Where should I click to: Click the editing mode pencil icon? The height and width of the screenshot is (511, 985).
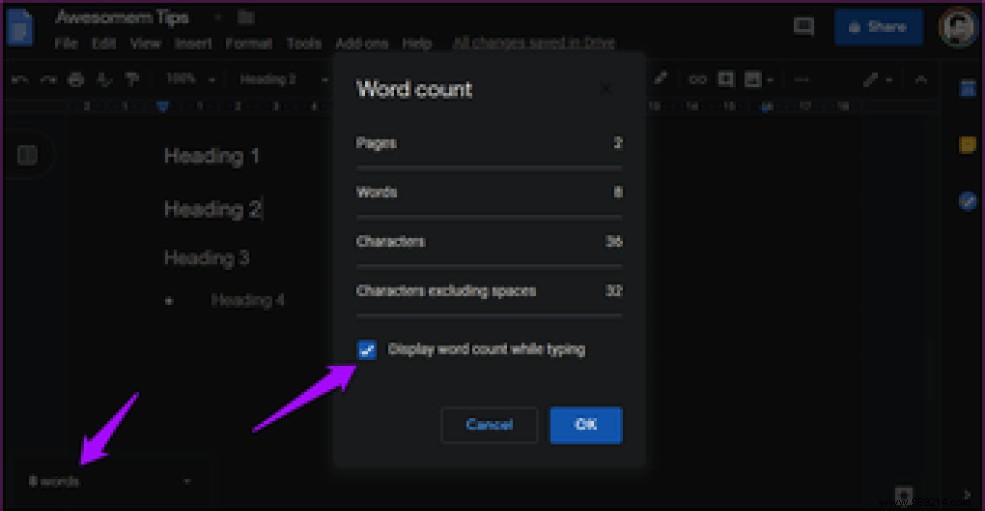click(x=869, y=80)
